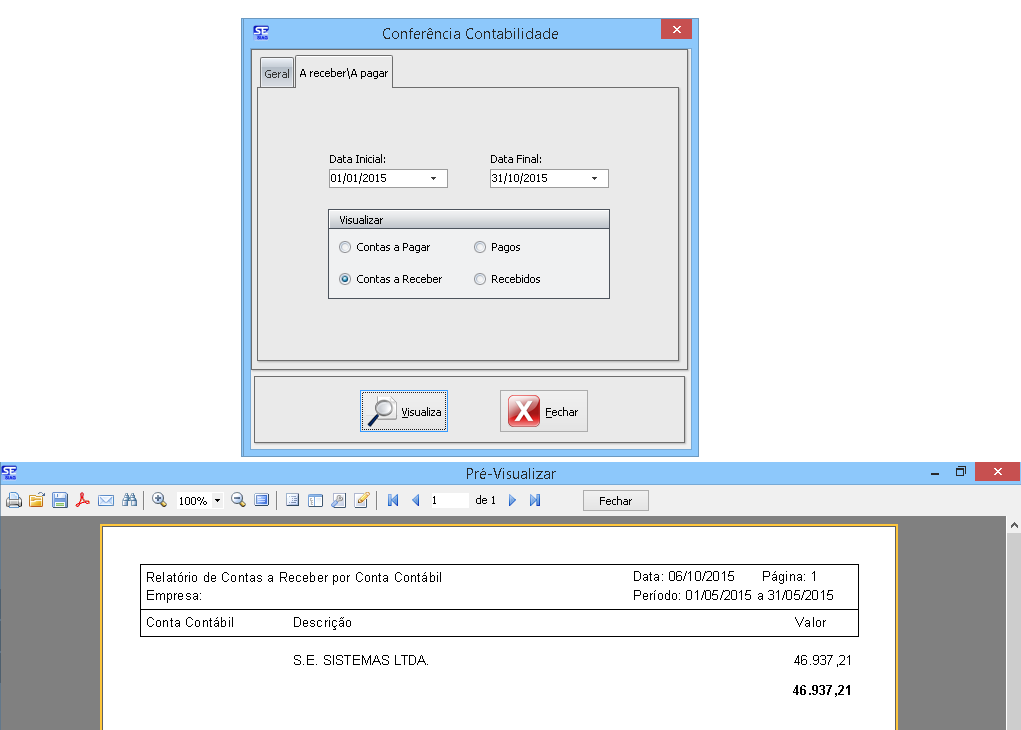Click the Fechar button with red X

pyautogui.click(x=544, y=411)
